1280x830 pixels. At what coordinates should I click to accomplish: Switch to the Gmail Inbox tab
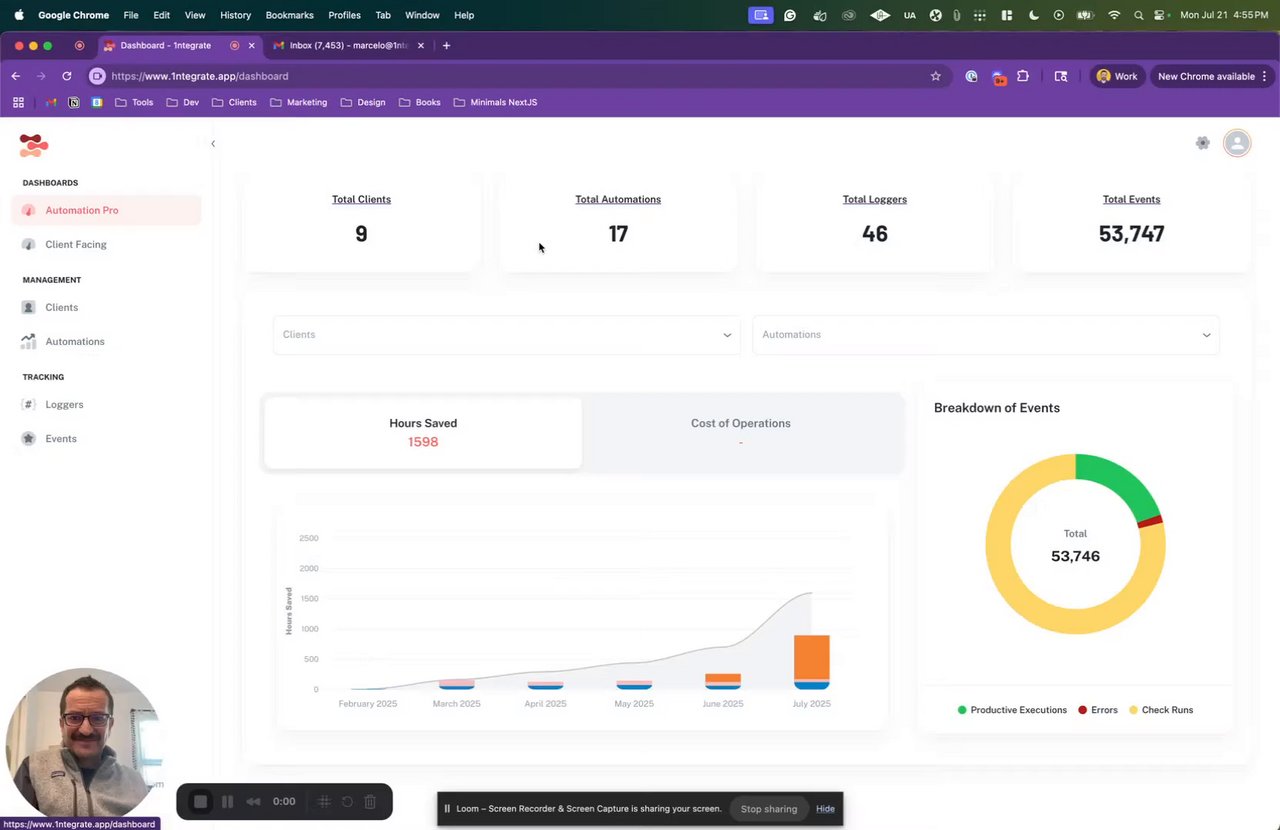(x=346, y=45)
